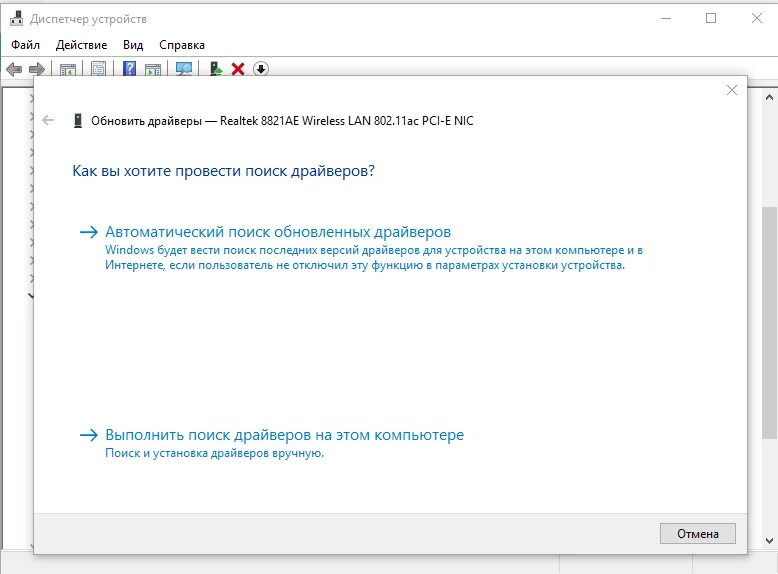This screenshot has width=778, height=574.
Task: Click the dialog back arrow near title
Action: click(48, 120)
